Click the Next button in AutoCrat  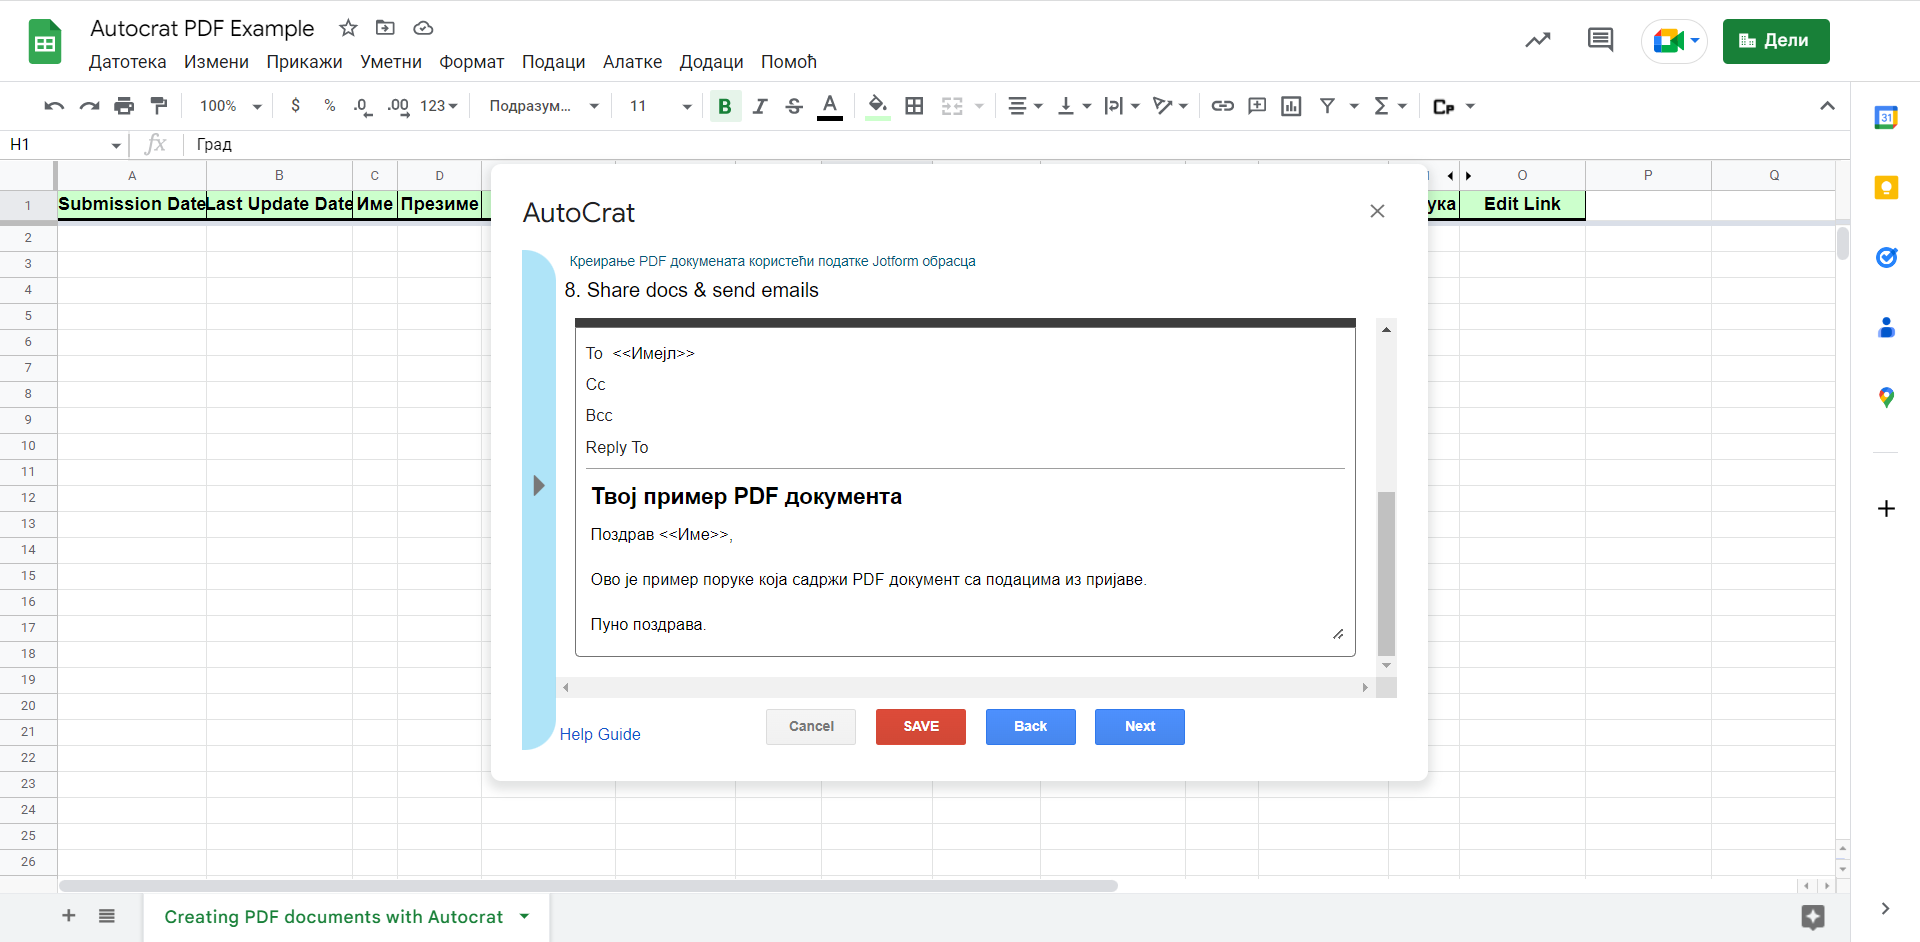(x=1140, y=727)
